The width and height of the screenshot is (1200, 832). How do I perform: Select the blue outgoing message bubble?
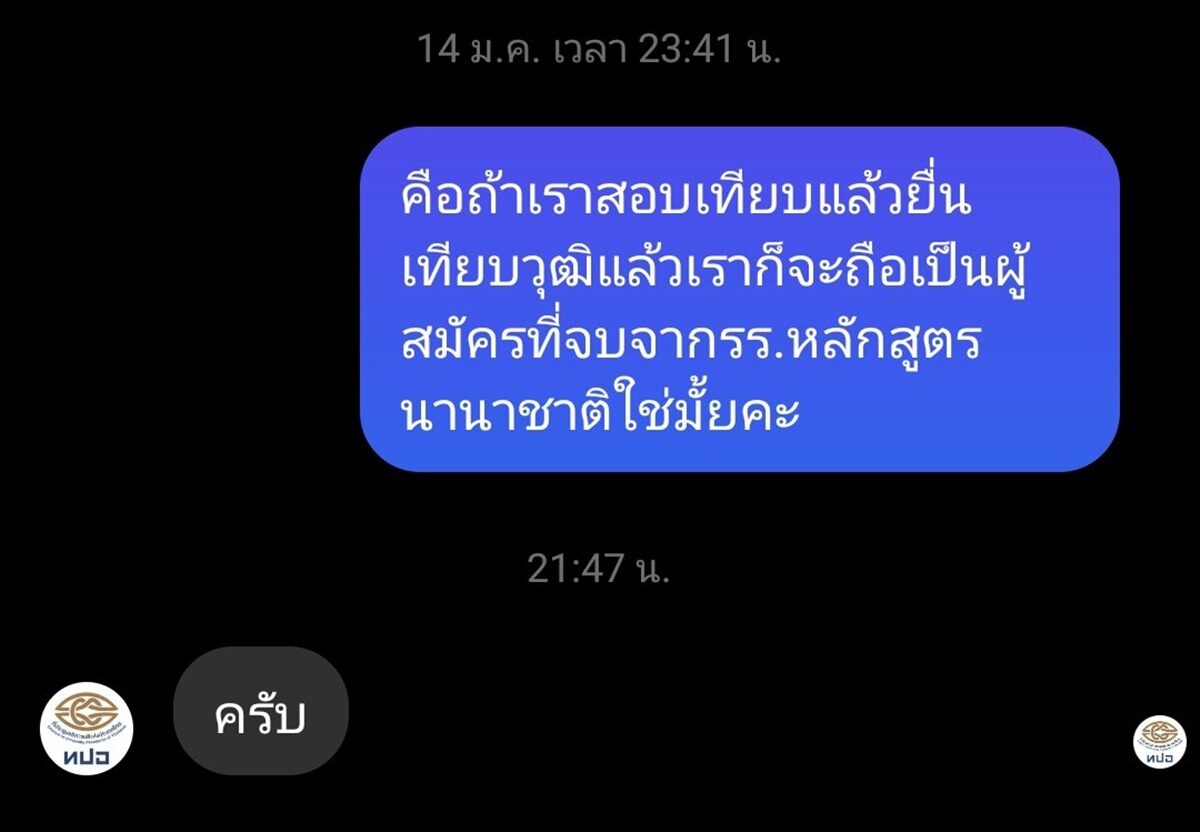click(739, 299)
